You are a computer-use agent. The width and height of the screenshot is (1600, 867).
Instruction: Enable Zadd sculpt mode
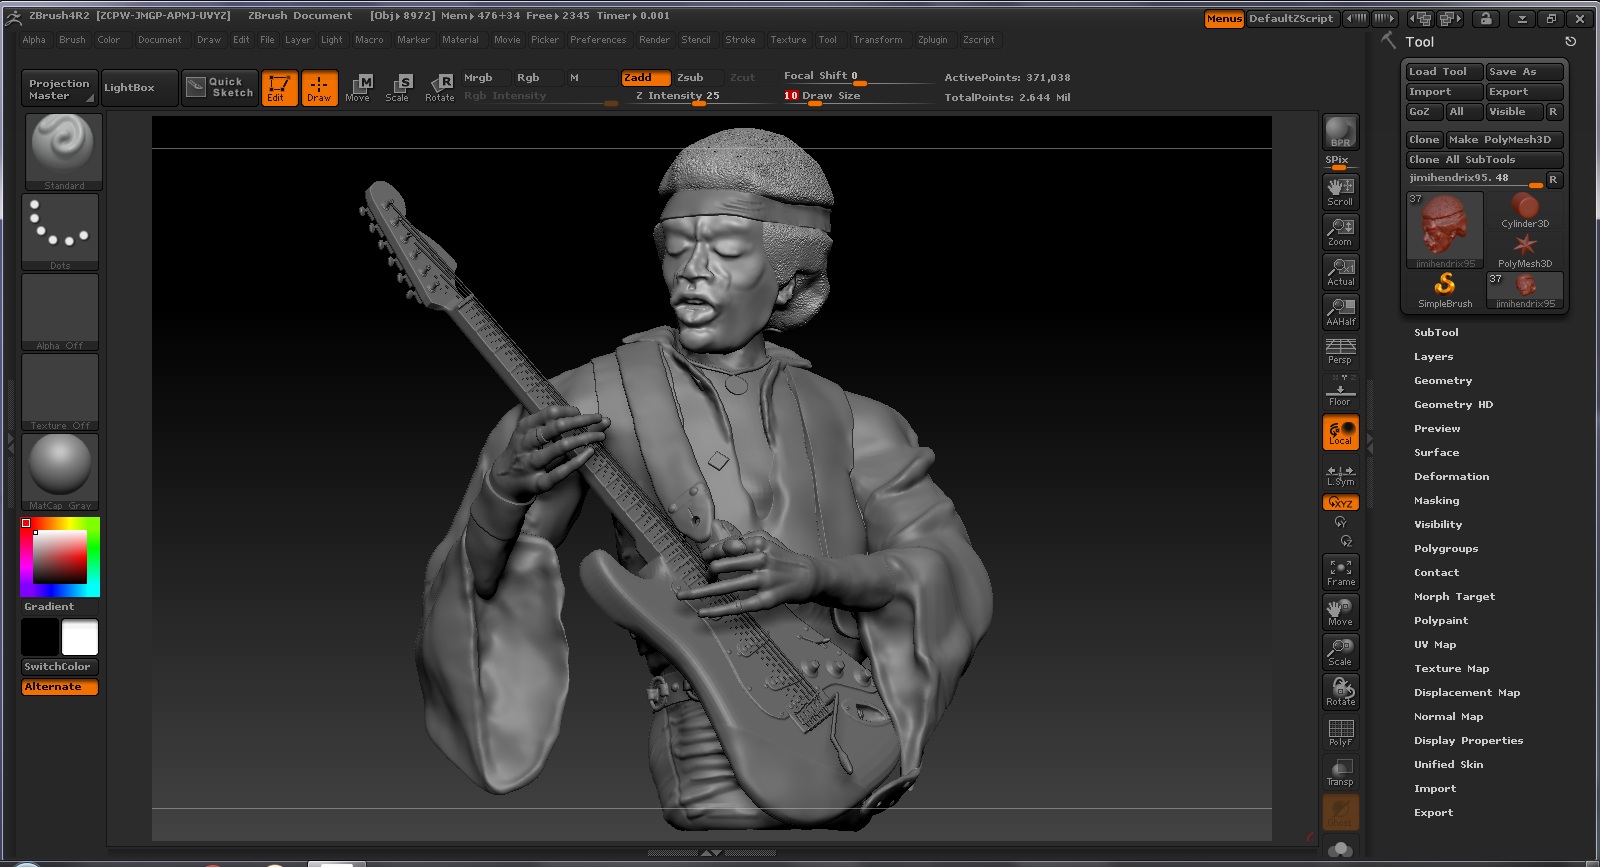pos(645,78)
